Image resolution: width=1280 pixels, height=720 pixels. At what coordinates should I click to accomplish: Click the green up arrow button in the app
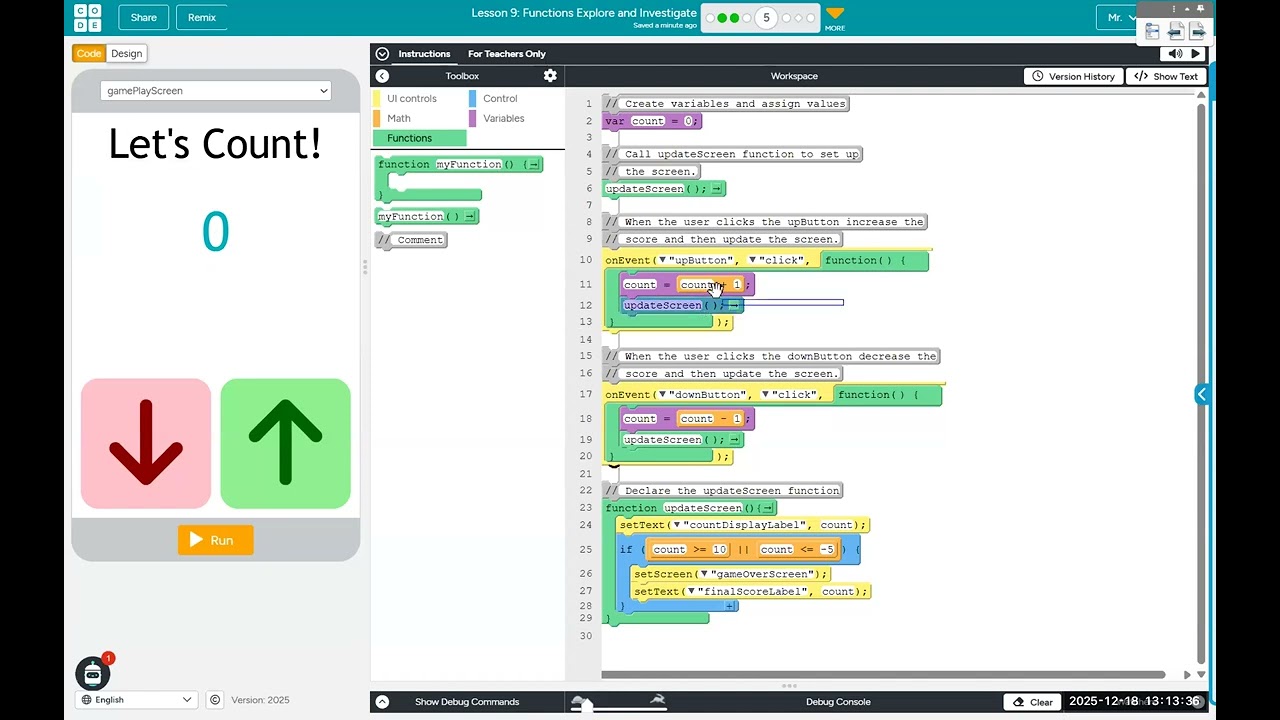pyautogui.click(x=285, y=443)
